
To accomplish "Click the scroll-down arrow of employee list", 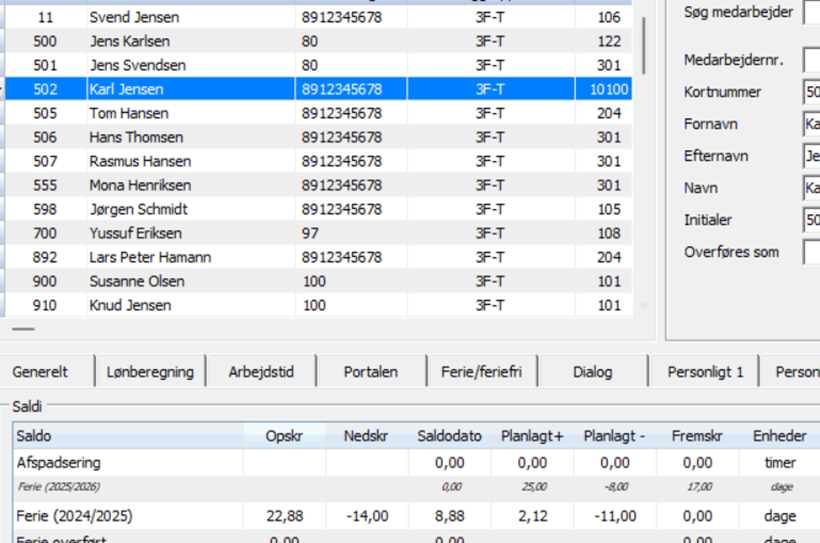I will tap(643, 306).
